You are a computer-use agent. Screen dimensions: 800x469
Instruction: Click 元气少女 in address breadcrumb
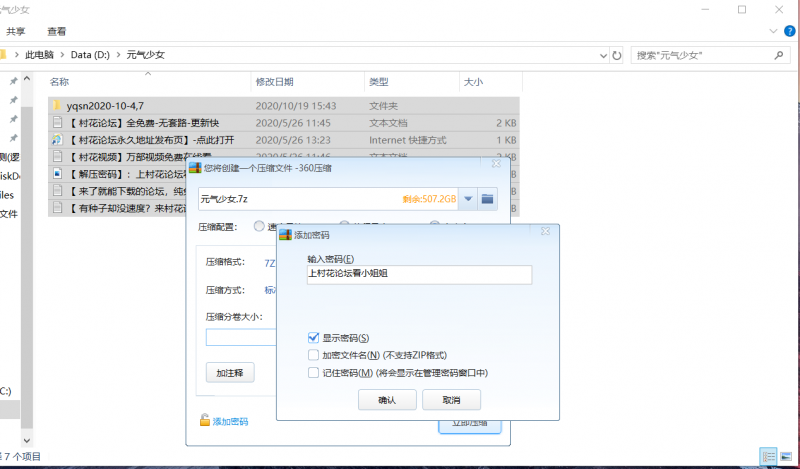point(145,55)
